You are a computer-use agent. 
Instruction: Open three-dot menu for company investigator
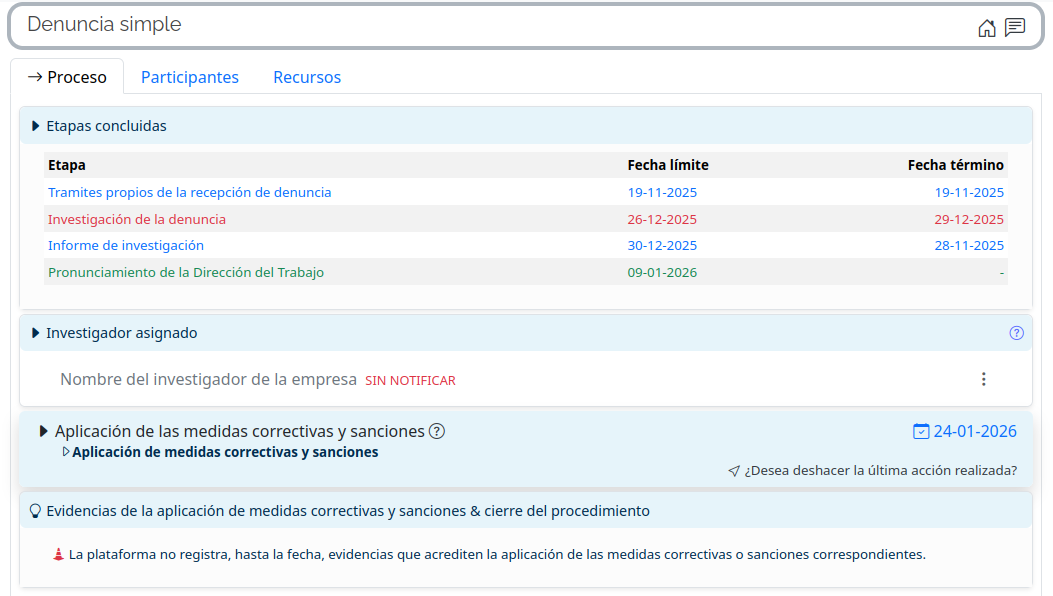[x=983, y=379]
